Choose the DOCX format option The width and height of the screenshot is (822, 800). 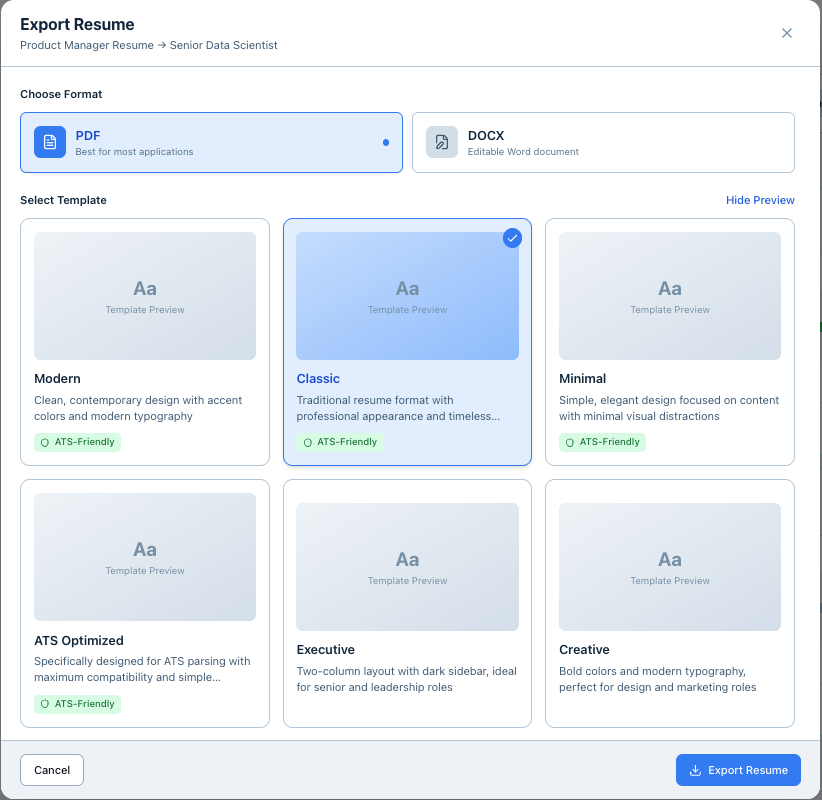tap(603, 142)
